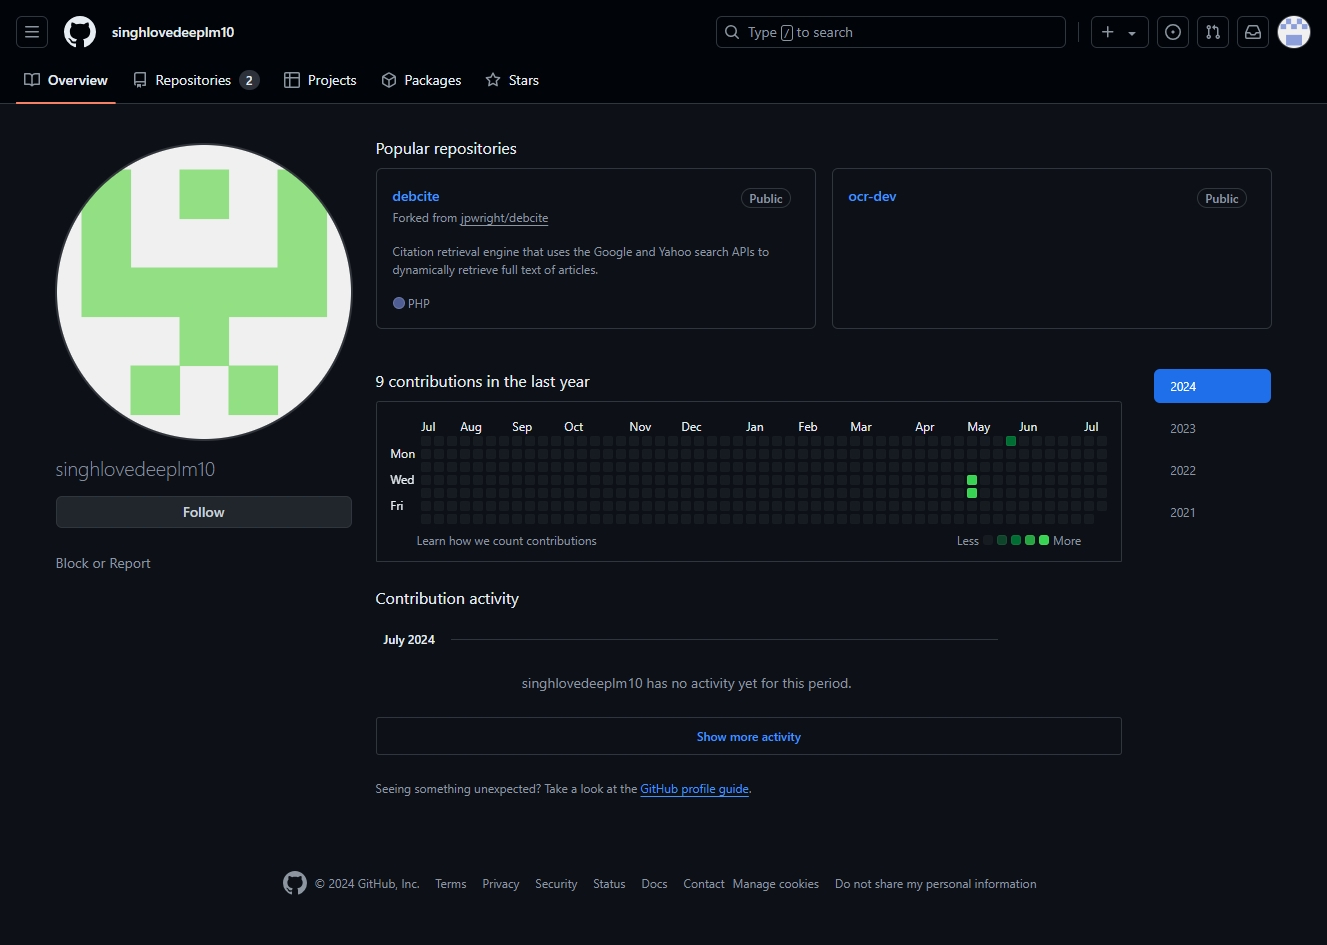Click the PHP language indicator dot
The width and height of the screenshot is (1327, 945).
tap(399, 303)
